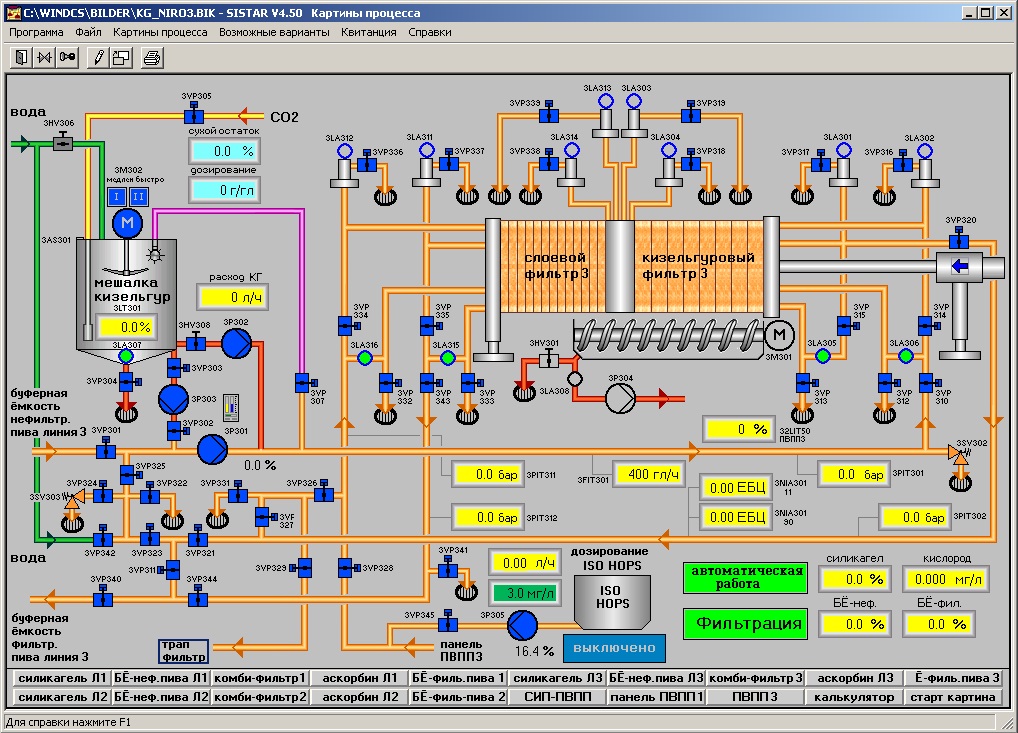The image size is (1018, 733).
Task: Click valve 3VP339 symbol
Action: tap(549, 113)
